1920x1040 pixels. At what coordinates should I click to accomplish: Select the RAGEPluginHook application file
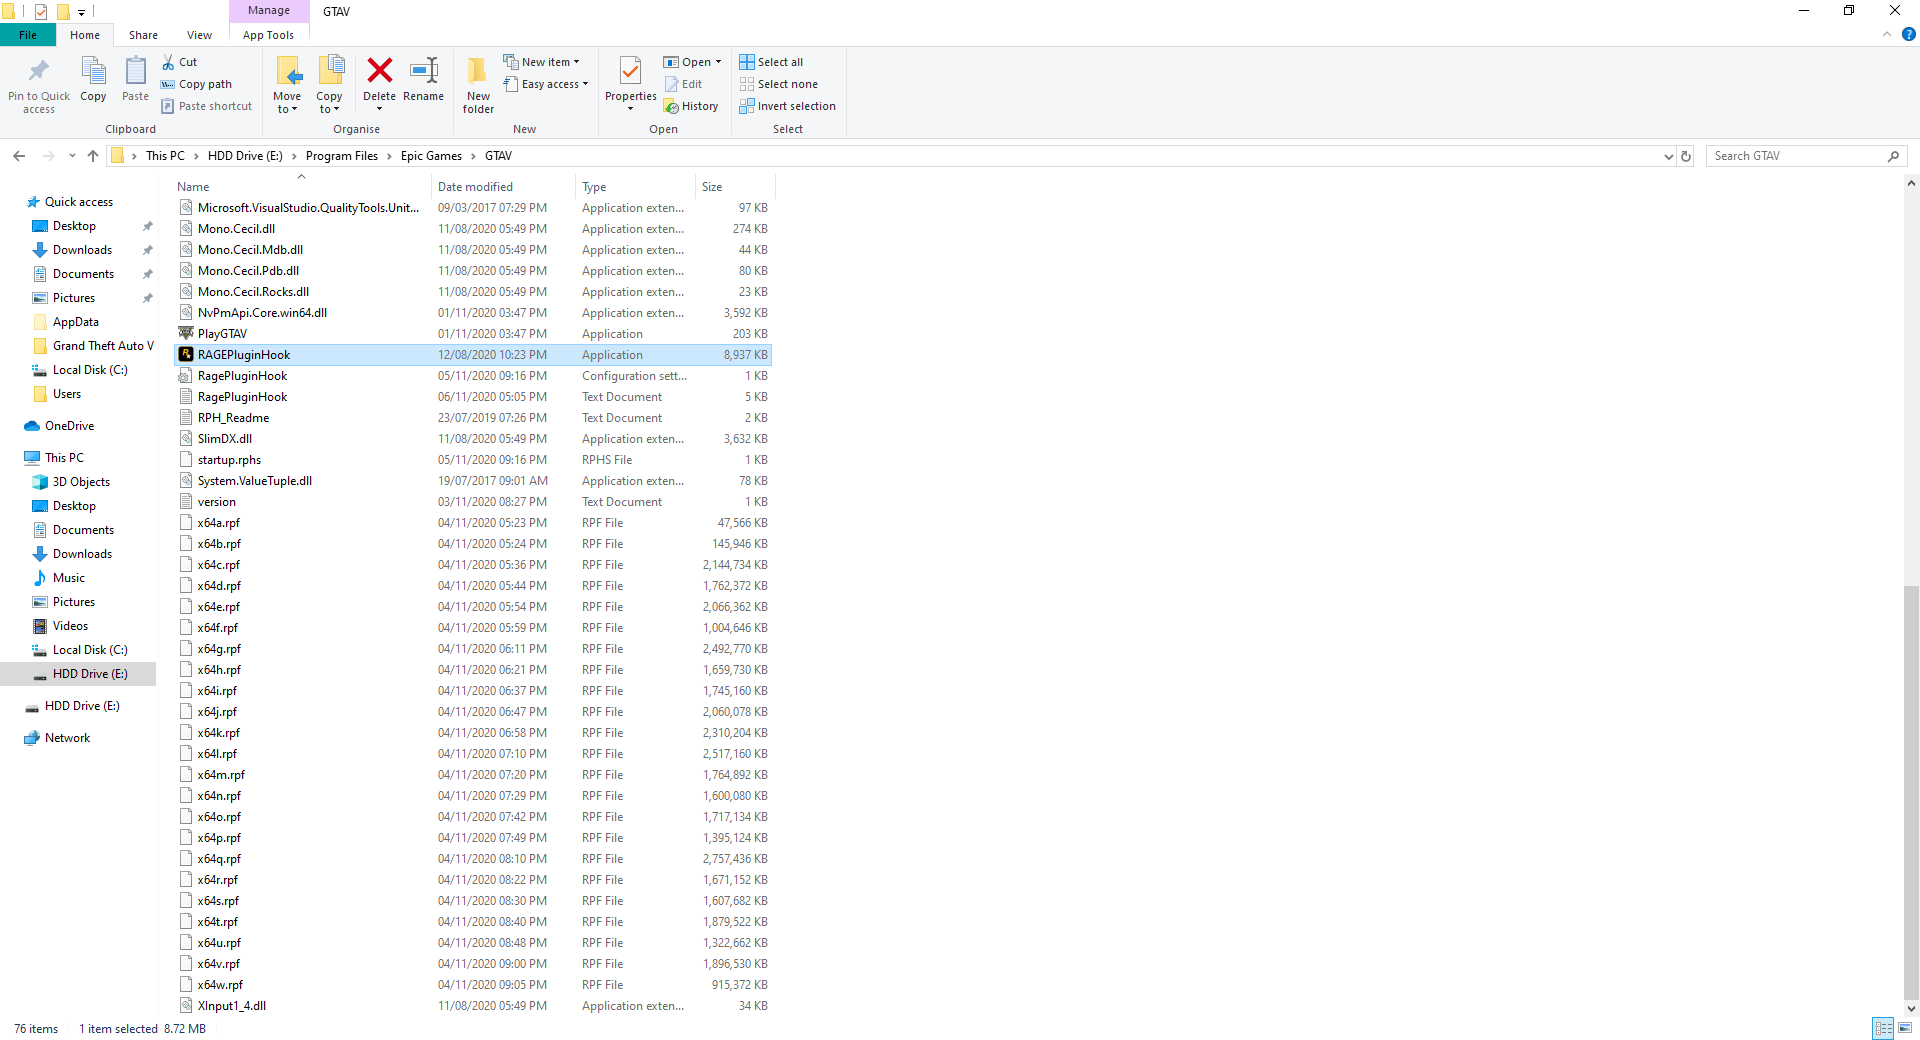point(472,355)
